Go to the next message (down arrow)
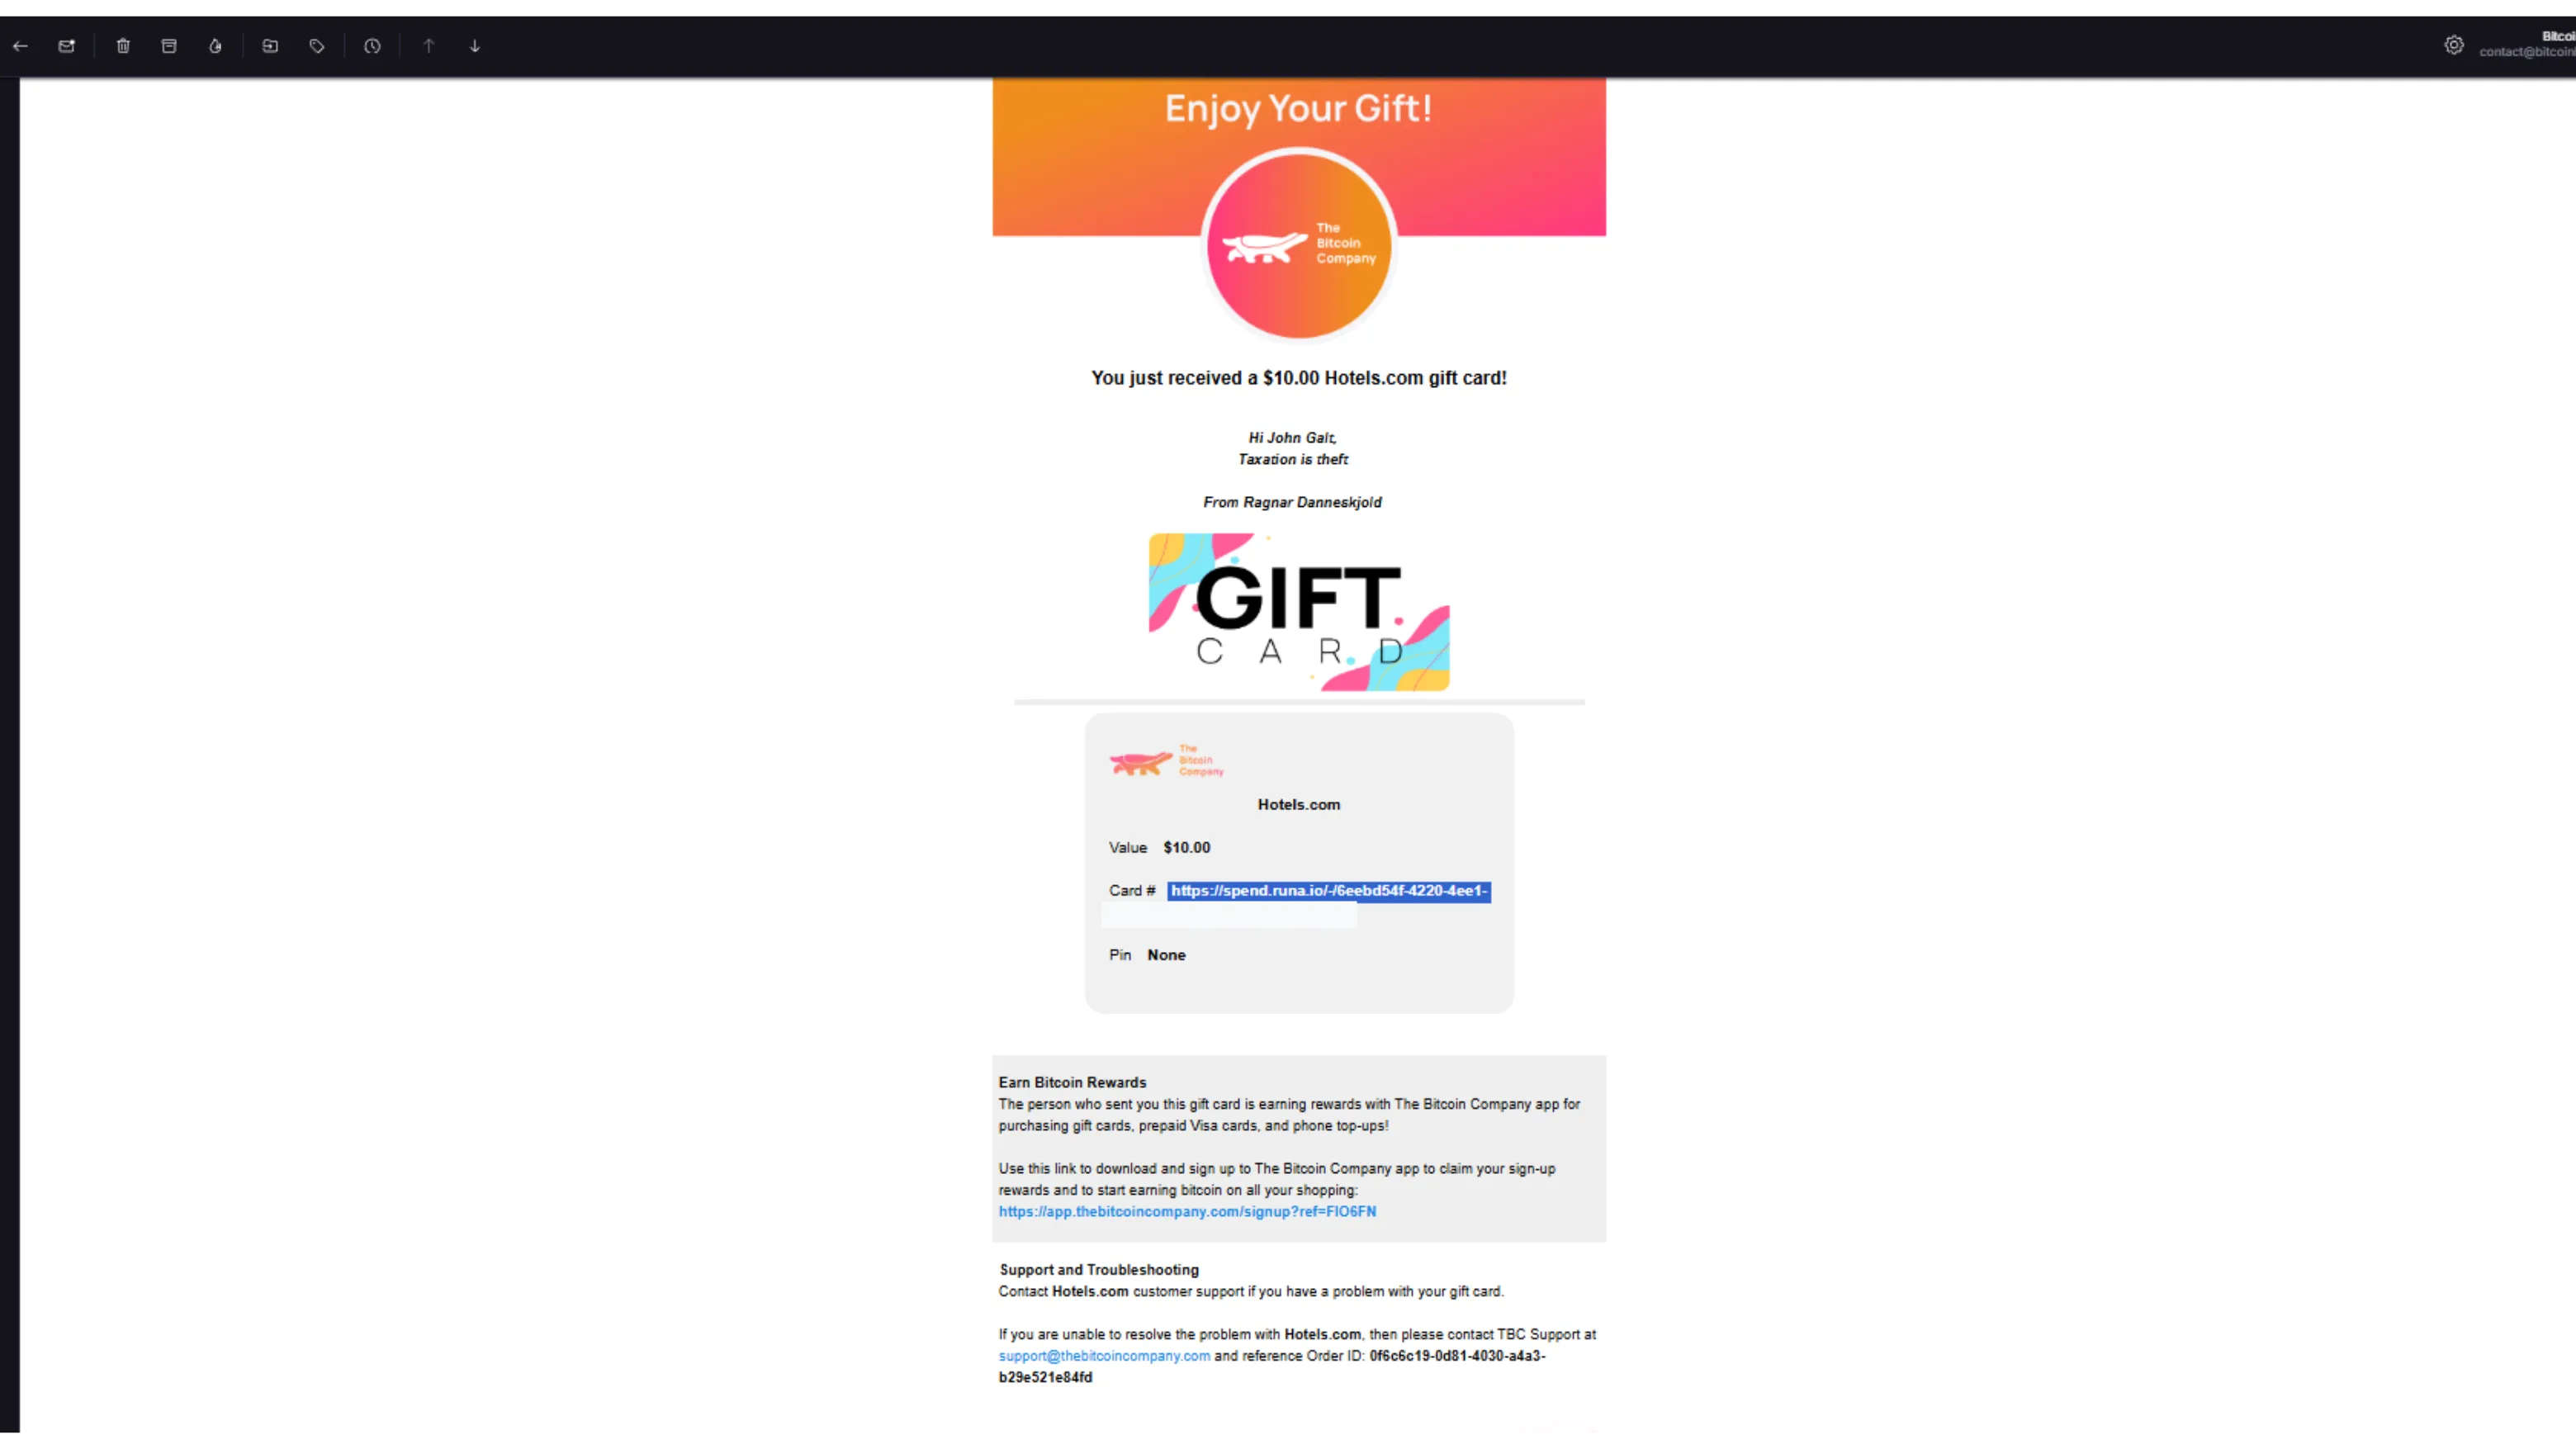2576x1449 pixels. (x=475, y=46)
